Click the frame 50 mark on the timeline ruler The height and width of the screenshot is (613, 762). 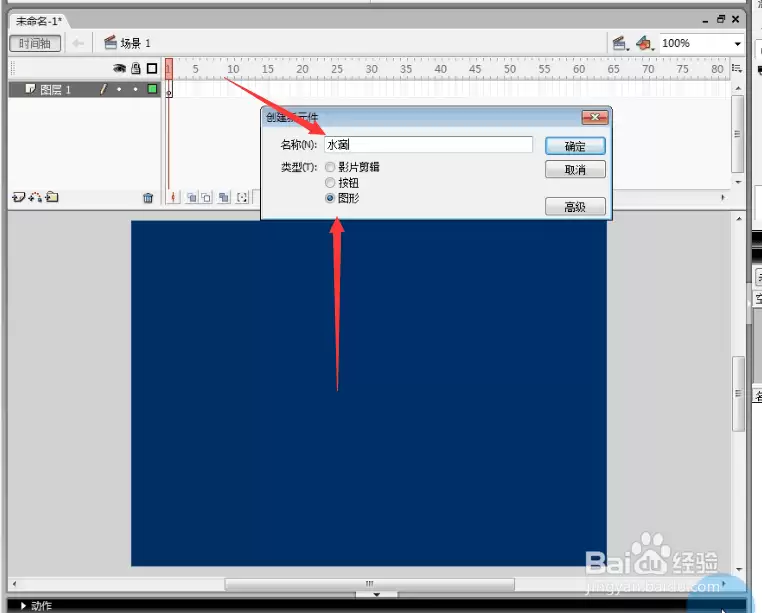pos(510,69)
